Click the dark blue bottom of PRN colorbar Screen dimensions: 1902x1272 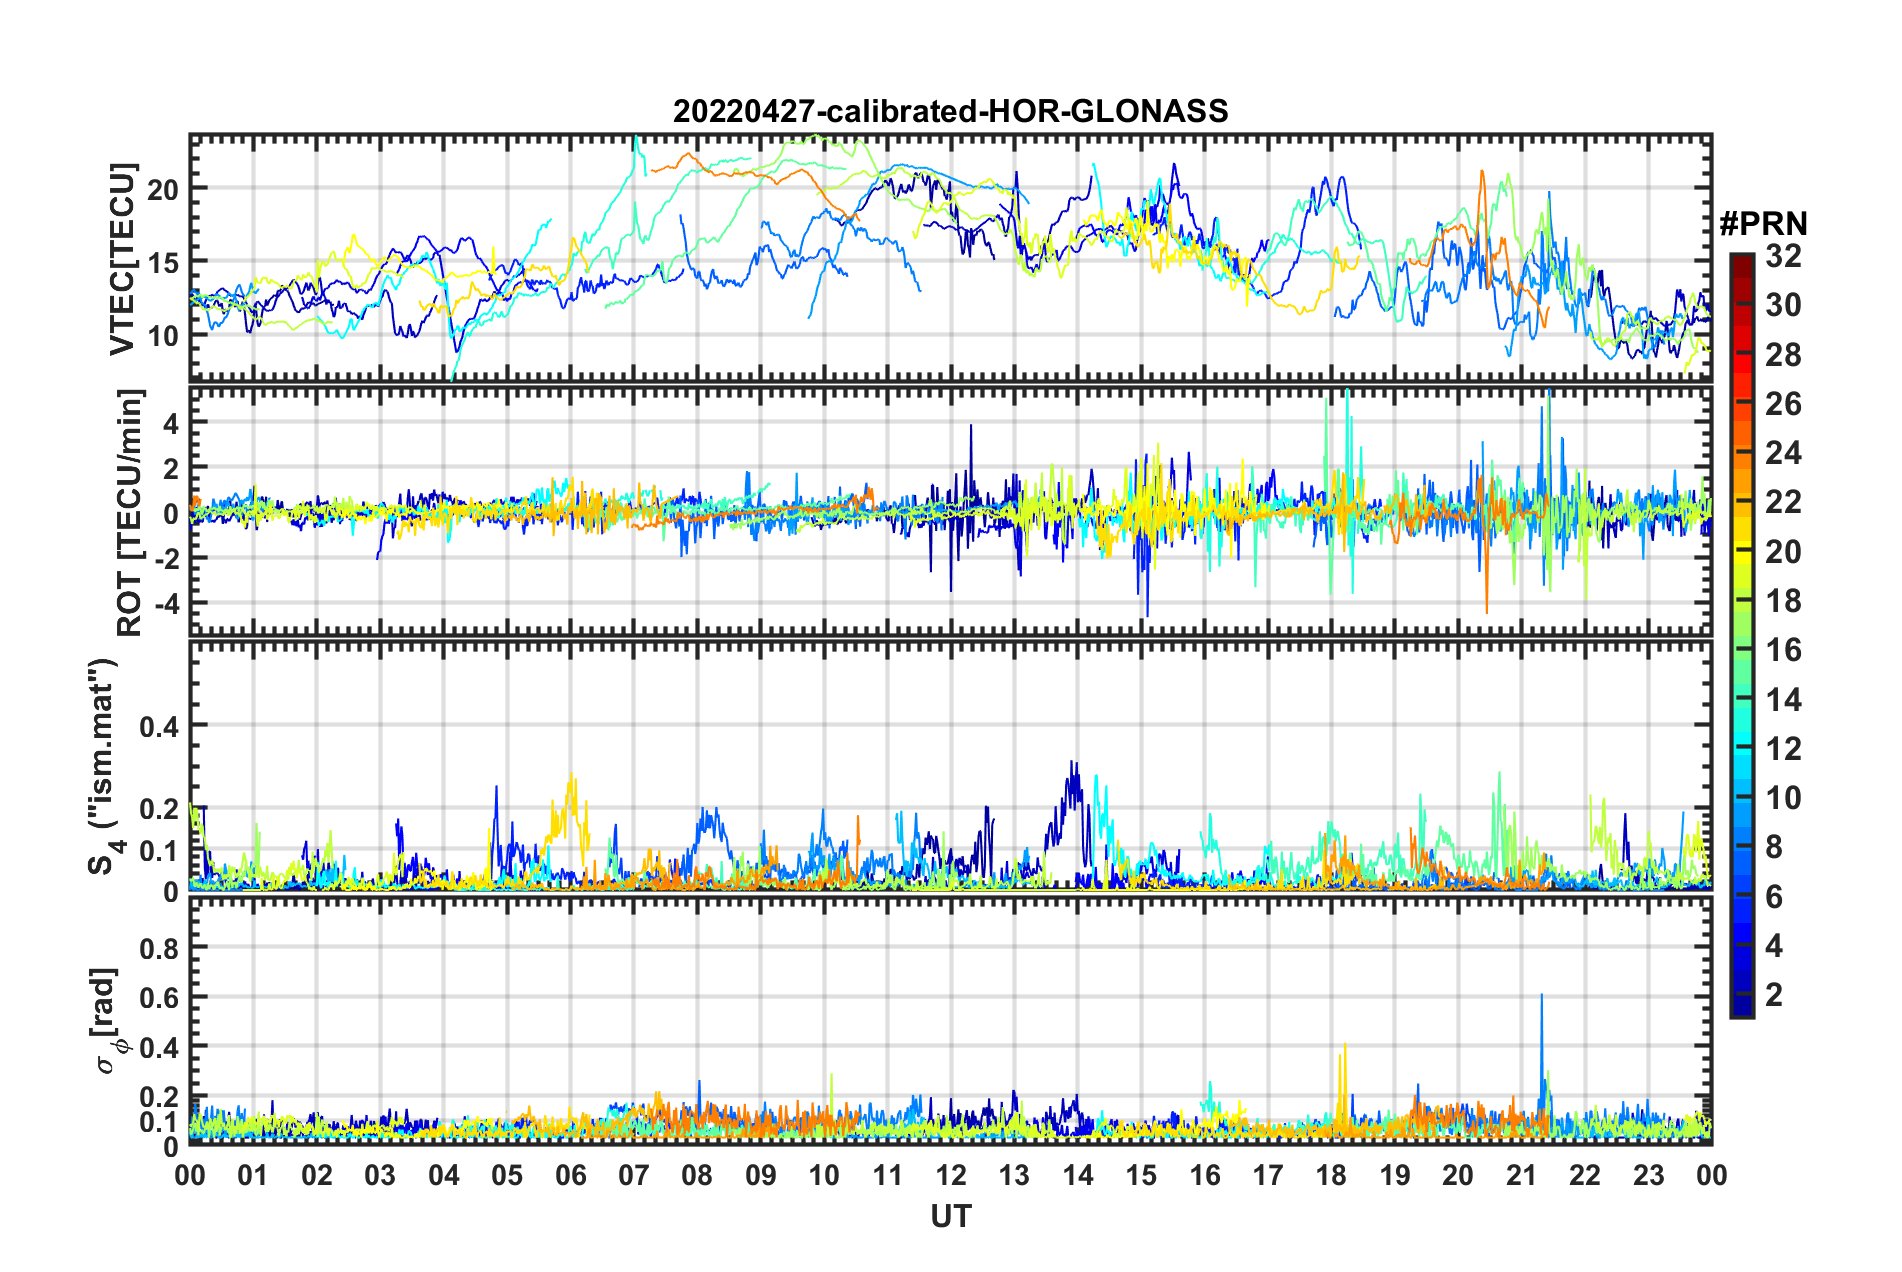(1741, 1006)
